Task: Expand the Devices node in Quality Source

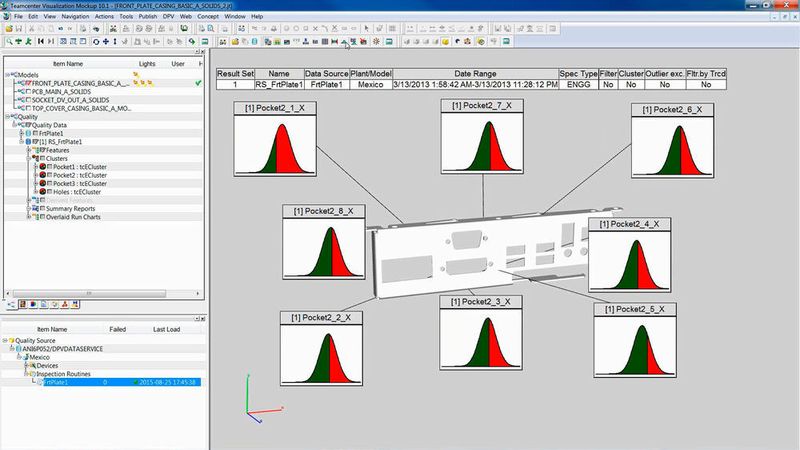Action: tap(26, 365)
